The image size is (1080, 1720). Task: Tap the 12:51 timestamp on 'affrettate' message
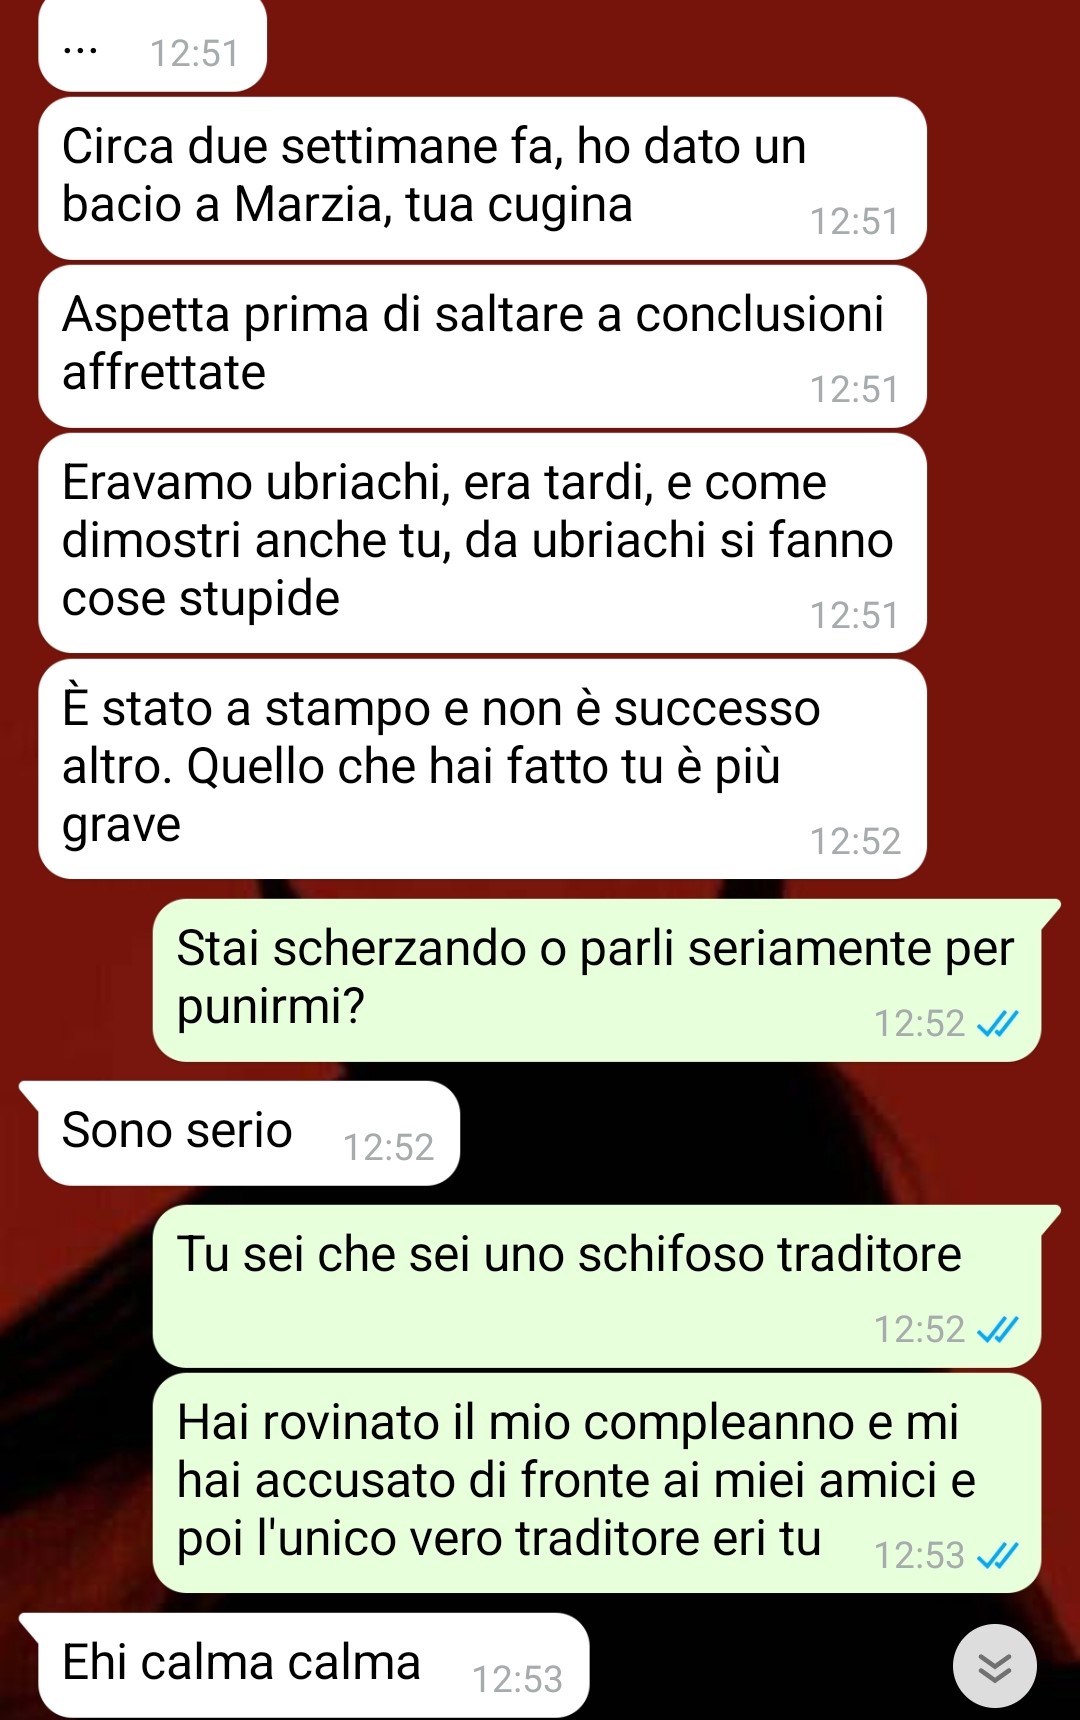pos(854,389)
